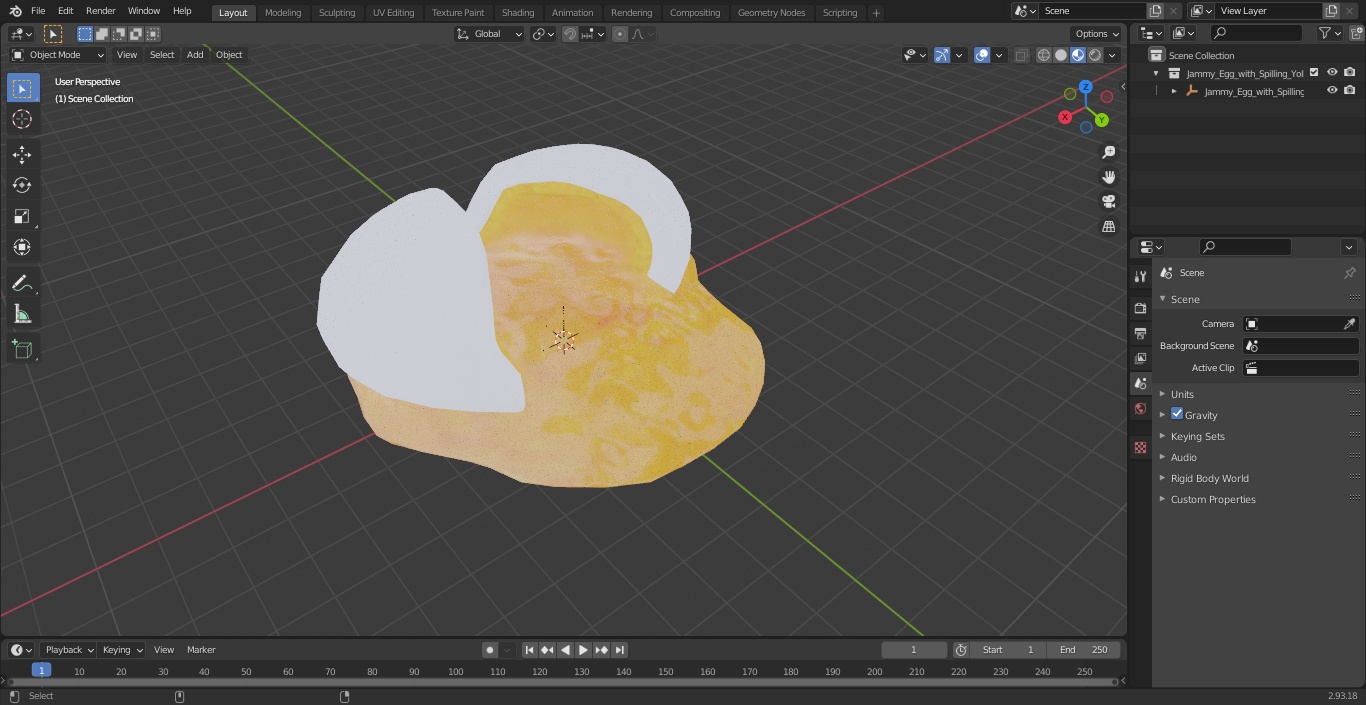Screen dimensions: 1366x705
Task: Expand Rigid Body World panel
Action: pos(1209,478)
